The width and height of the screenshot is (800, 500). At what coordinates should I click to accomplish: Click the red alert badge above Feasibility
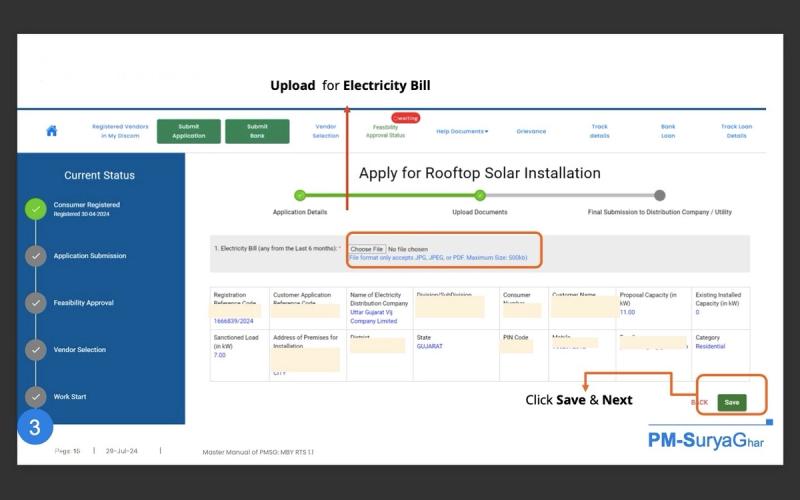pos(406,118)
